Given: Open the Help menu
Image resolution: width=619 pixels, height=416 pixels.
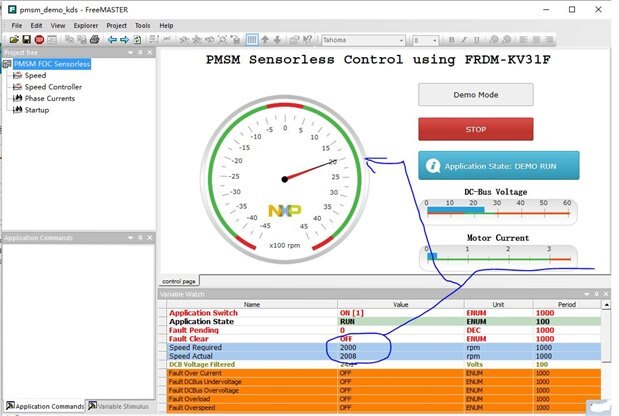Looking at the screenshot, I should tap(166, 26).
